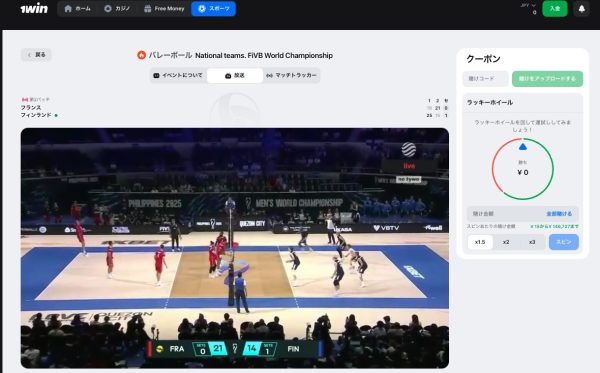Image resolution: width=600 pixels, height=373 pixels.
Task: Switch to 放送 broadcast tab
Action: (x=235, y=75)
